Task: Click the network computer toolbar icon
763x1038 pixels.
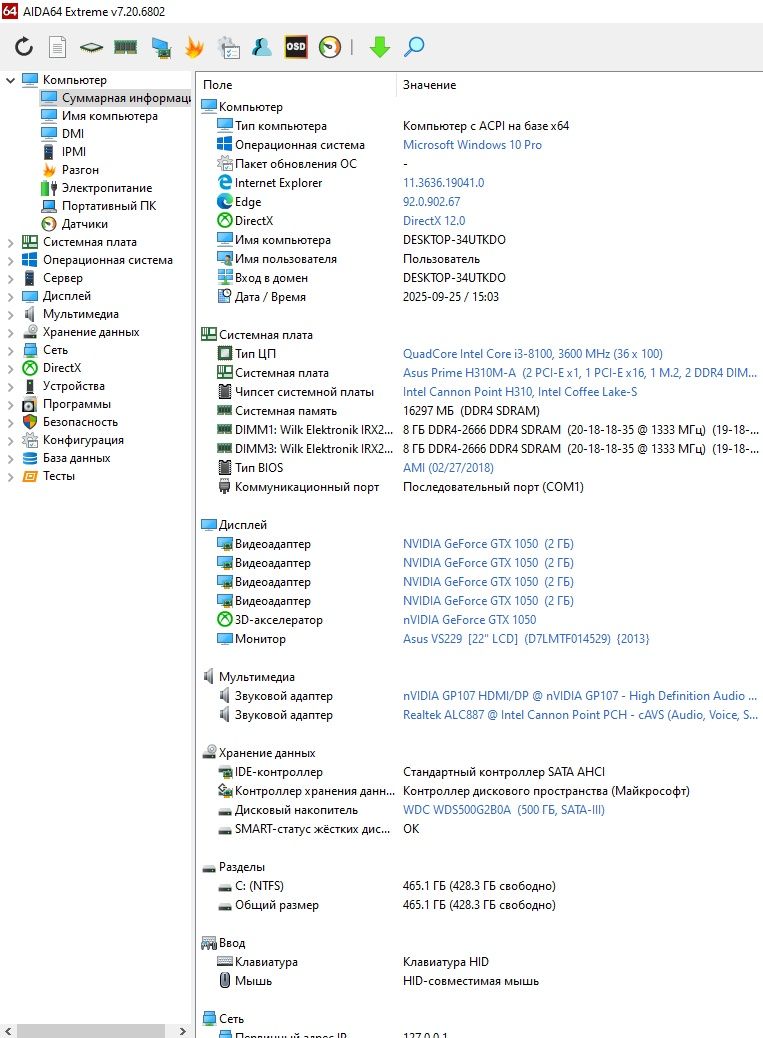Action: [161, 47]
